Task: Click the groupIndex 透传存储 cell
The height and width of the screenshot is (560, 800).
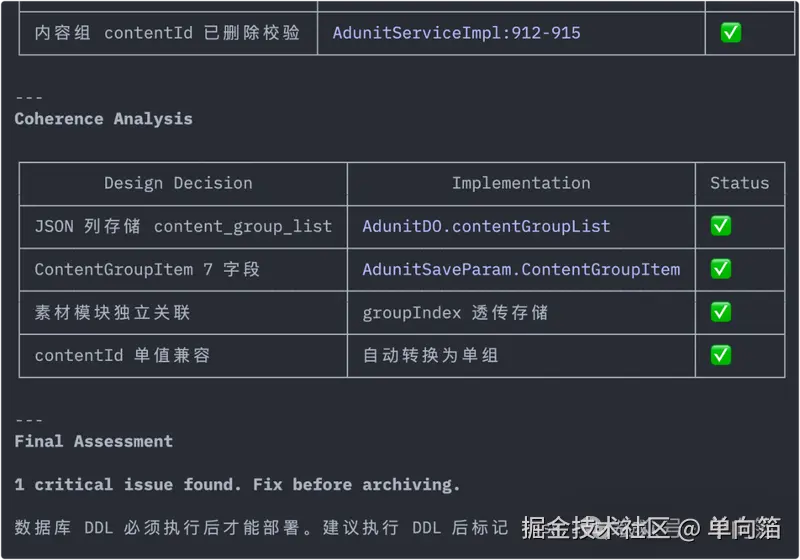Action: 455,312
